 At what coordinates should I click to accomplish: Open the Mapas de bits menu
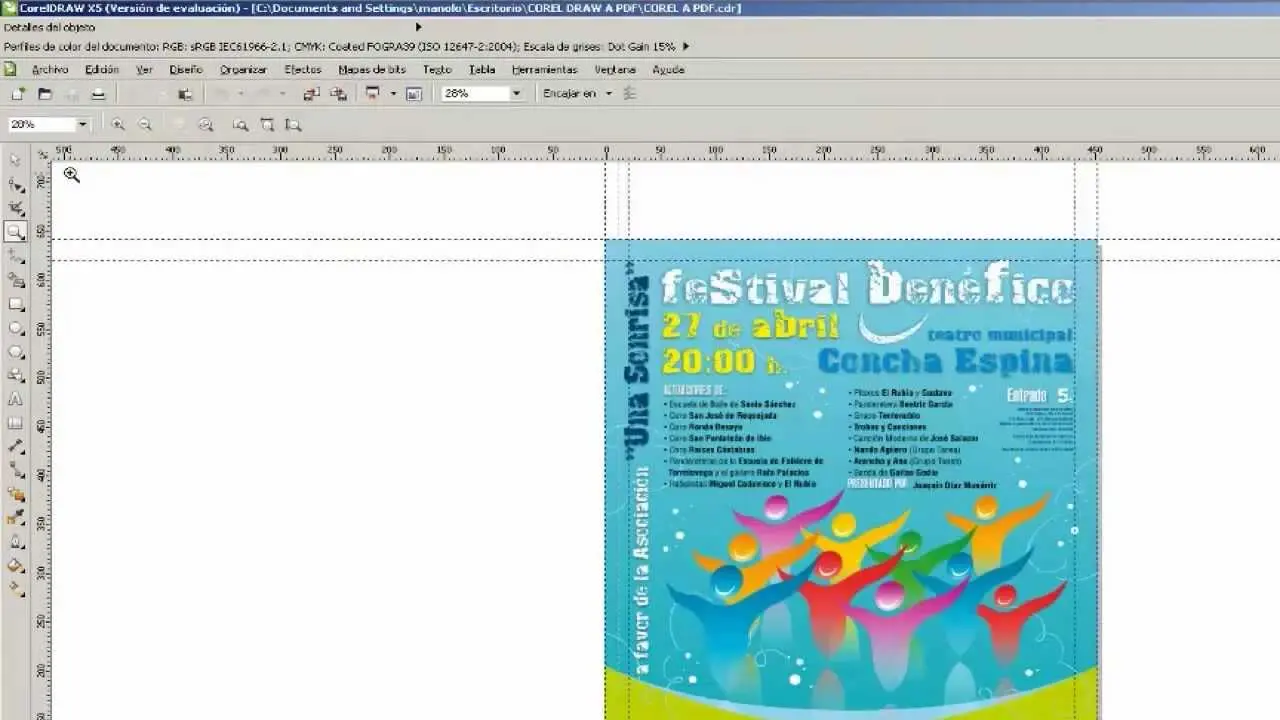point(372,70)
